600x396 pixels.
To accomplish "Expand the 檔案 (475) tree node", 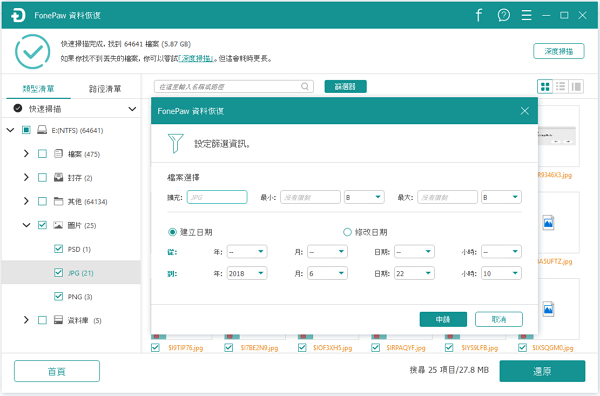I will [x=26, y=154].
